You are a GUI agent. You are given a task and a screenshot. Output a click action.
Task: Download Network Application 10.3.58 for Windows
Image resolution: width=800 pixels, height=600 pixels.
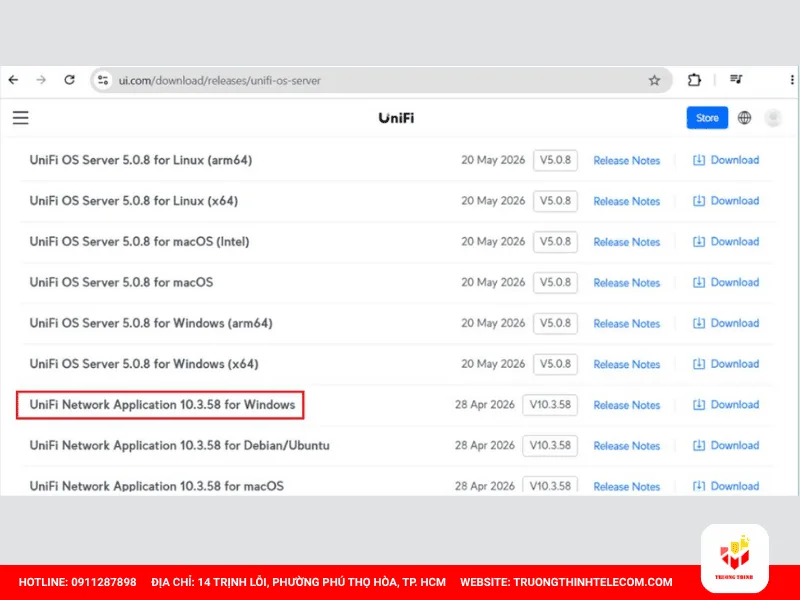(726, 405)
